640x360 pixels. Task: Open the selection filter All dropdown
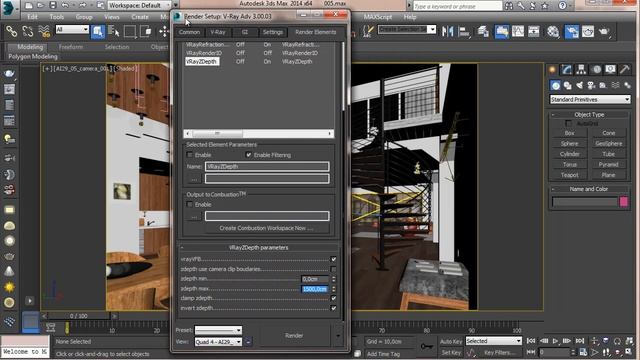pyautogui.click(x=72, y=29)
